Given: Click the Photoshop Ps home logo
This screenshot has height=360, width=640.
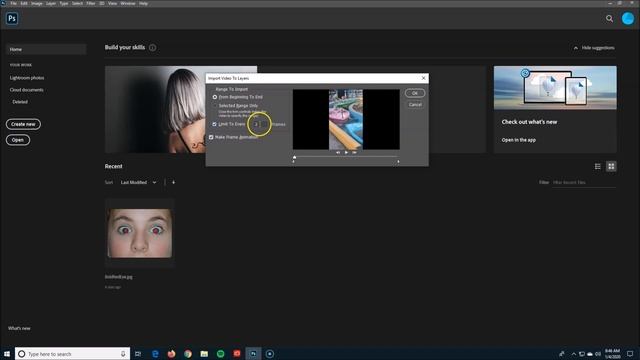Looking at the screenshot, I should click(x=12, y=18).
